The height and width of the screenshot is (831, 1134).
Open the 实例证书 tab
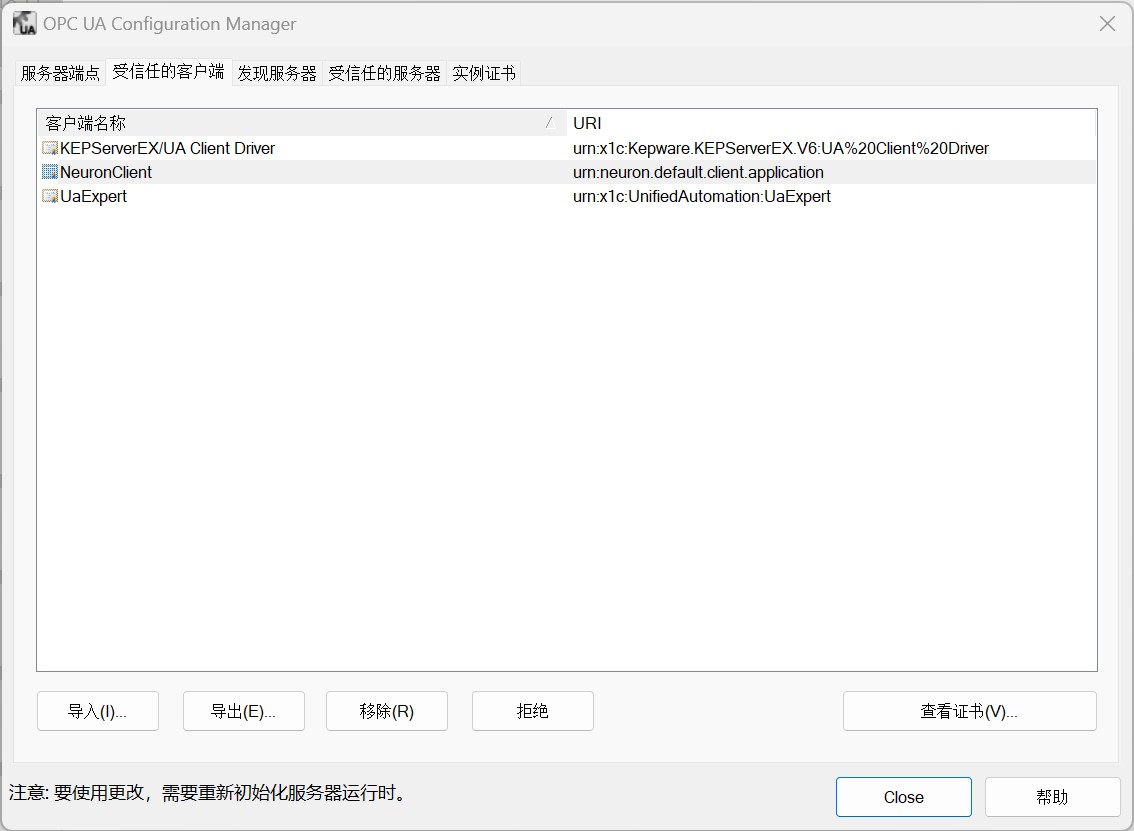click(483, 71)
